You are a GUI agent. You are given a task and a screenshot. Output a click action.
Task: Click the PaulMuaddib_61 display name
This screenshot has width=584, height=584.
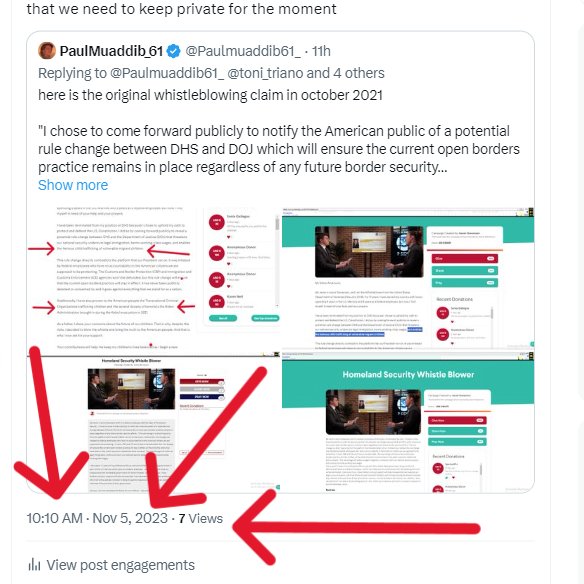pos(111,51)
